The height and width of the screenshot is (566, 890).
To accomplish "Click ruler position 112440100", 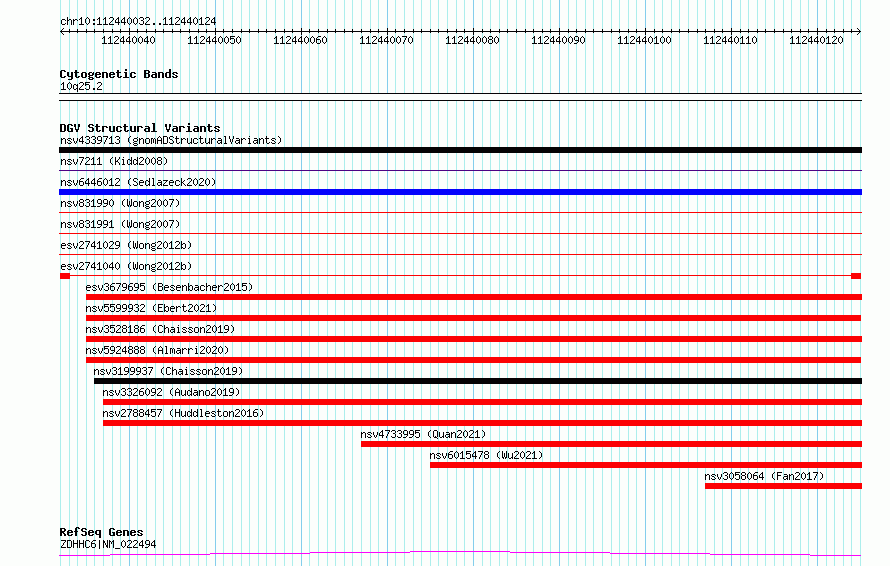I will coord(644,40).
